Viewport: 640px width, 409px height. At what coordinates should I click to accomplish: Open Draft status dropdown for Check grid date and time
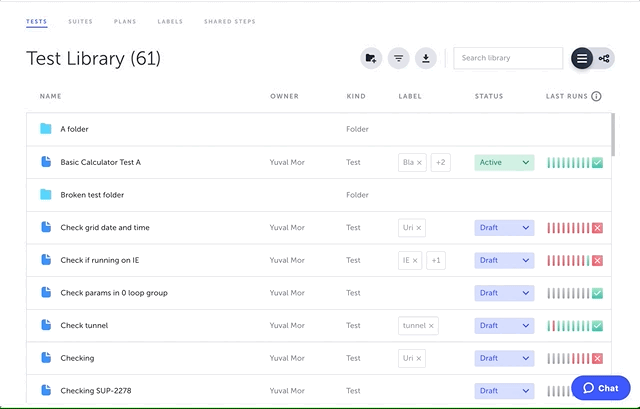point(504,228)
